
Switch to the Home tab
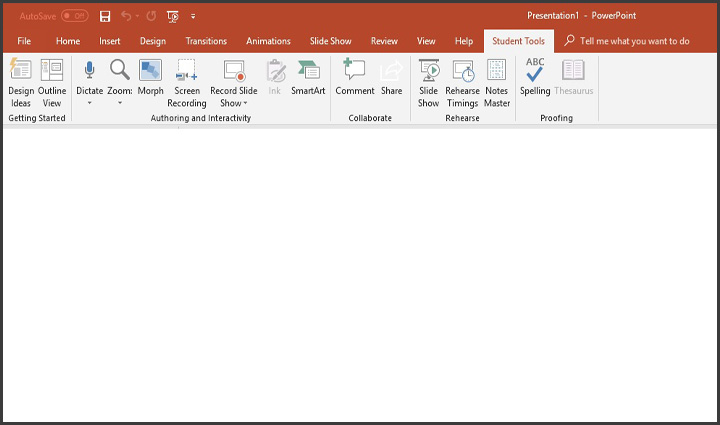(x=68, y=41)
